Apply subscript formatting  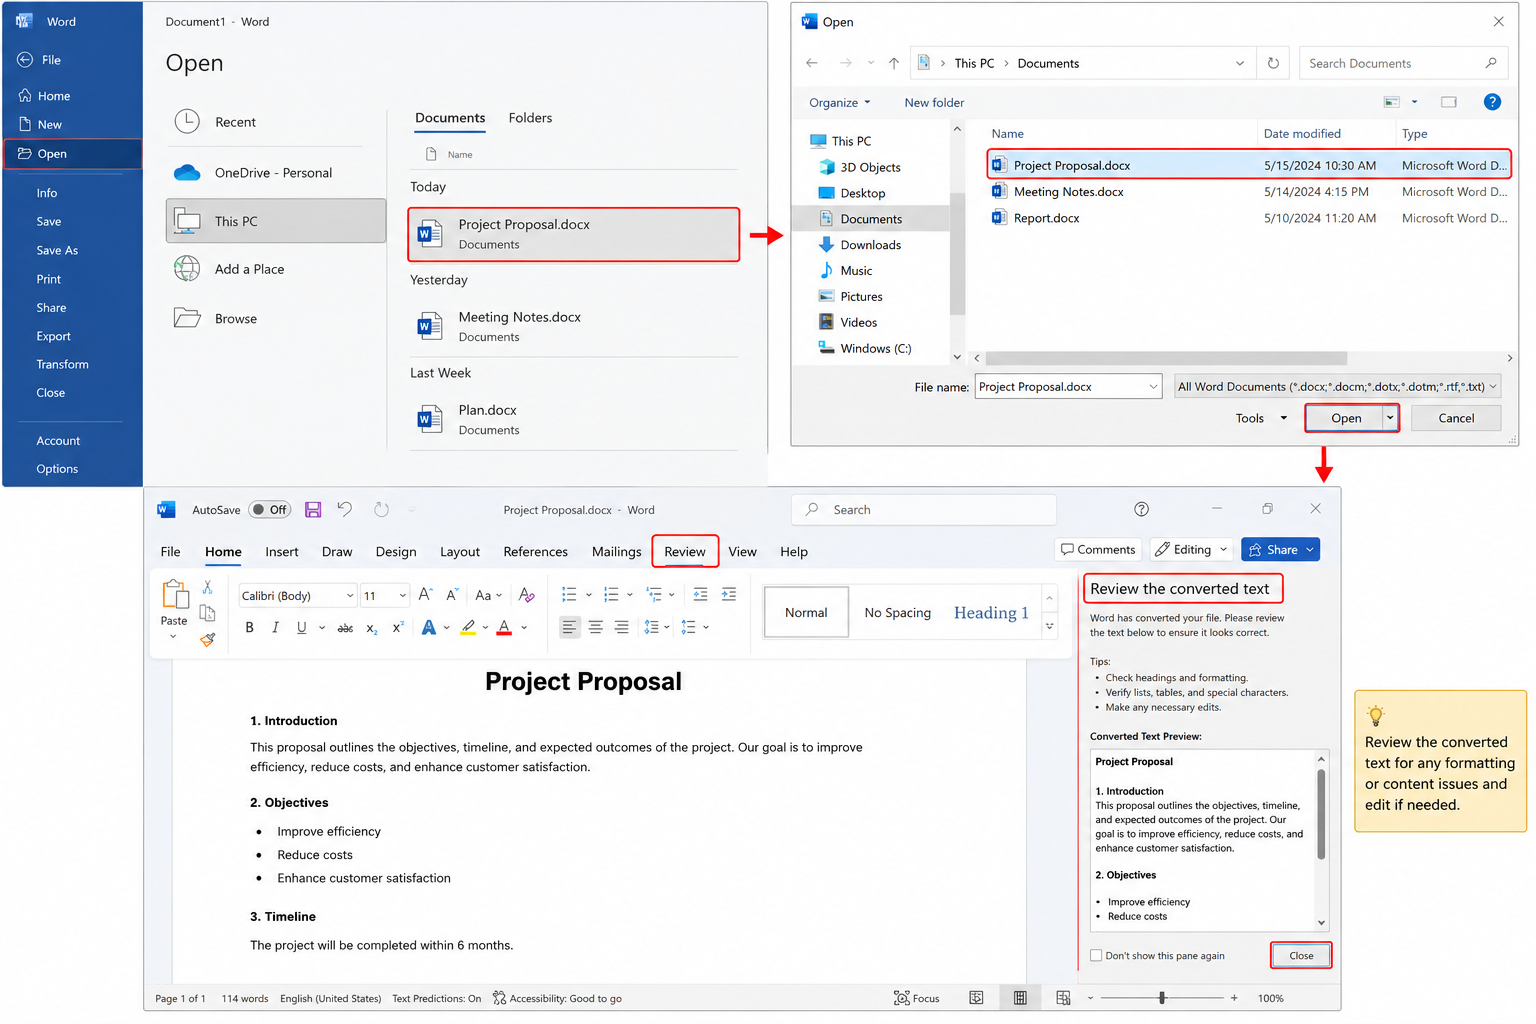coord(372,628)
